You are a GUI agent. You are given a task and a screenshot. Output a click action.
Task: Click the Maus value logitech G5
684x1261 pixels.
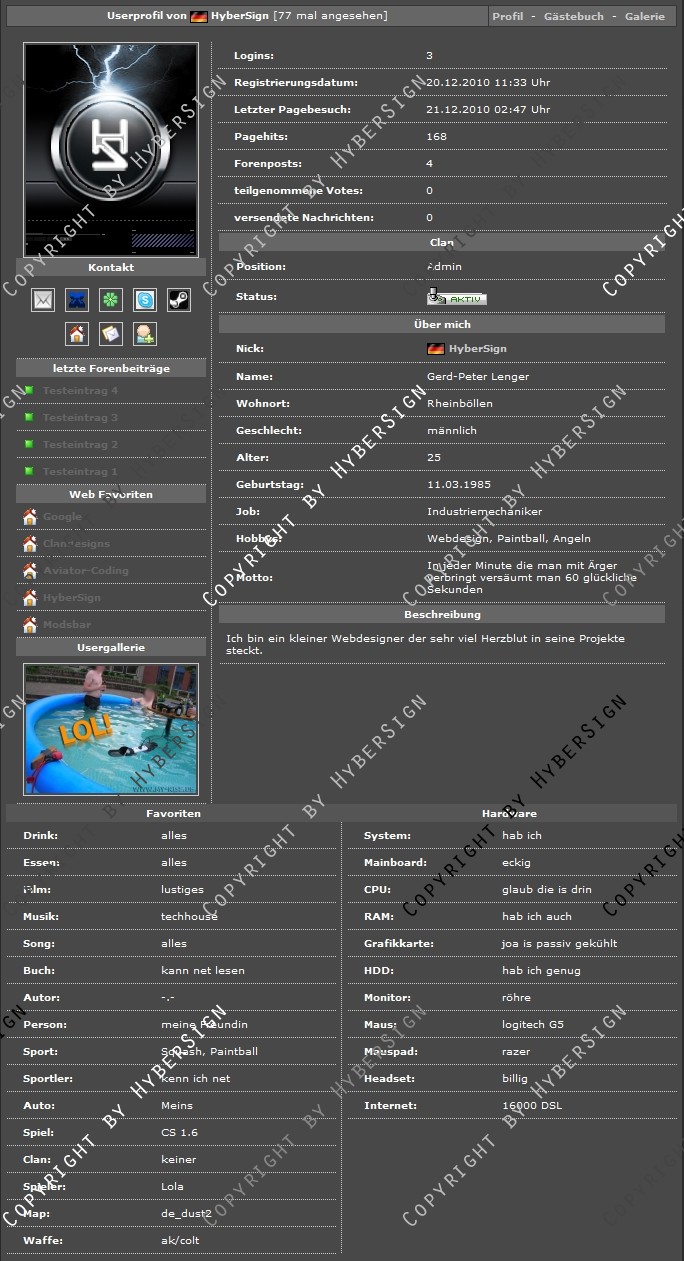(x=533, y=1024)
